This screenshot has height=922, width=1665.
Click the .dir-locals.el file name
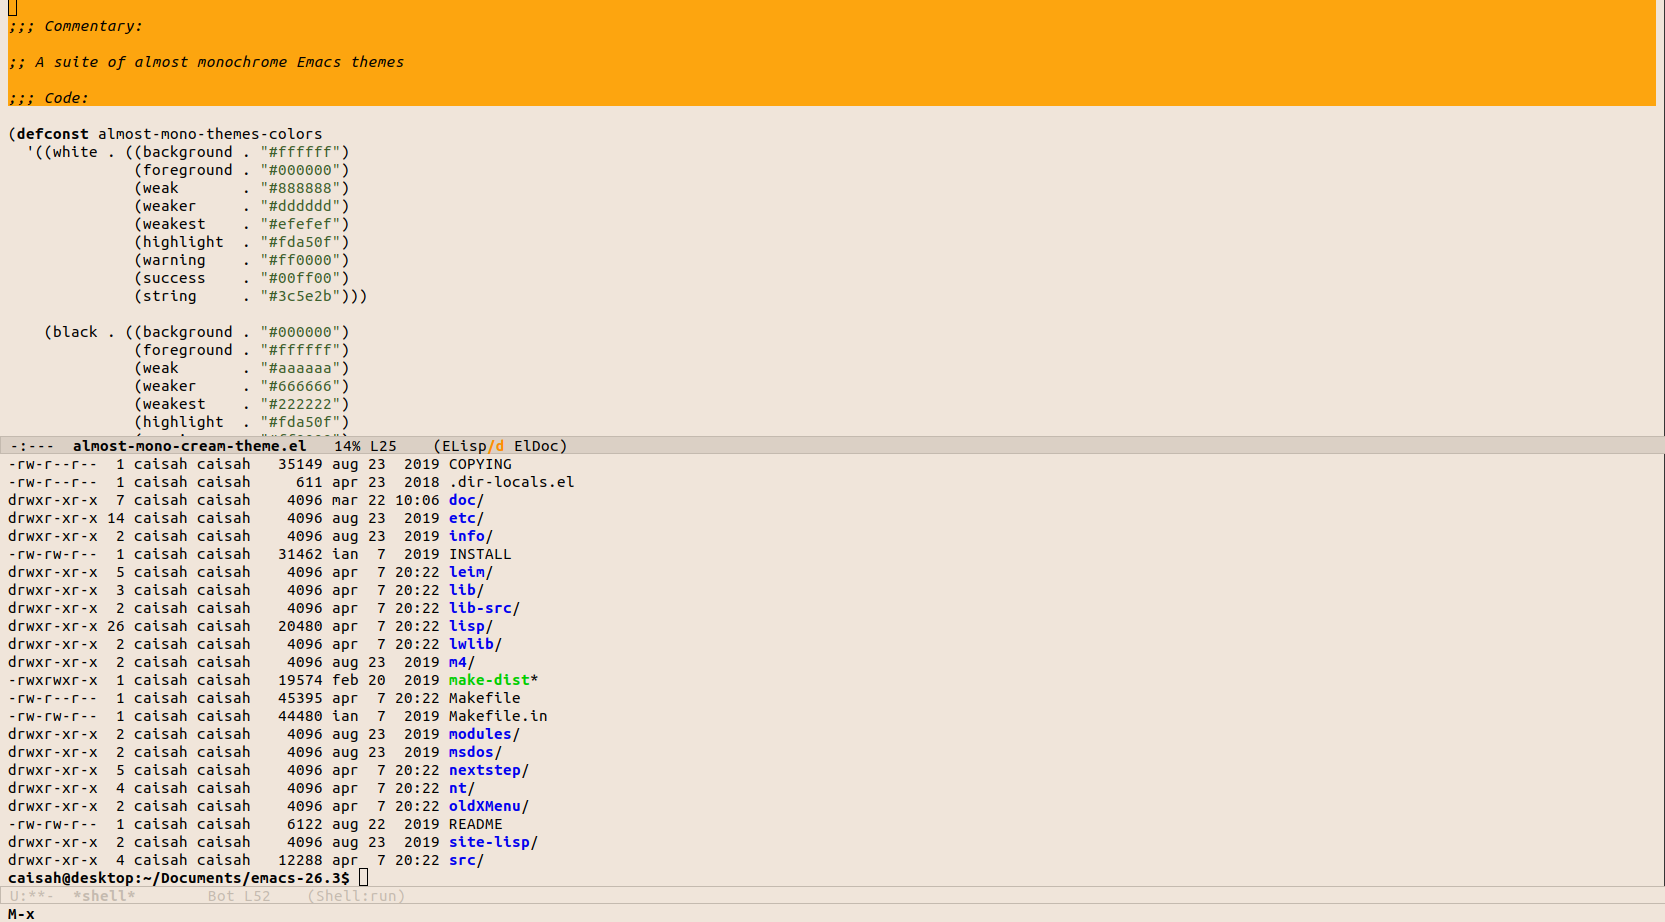point(512,482)
